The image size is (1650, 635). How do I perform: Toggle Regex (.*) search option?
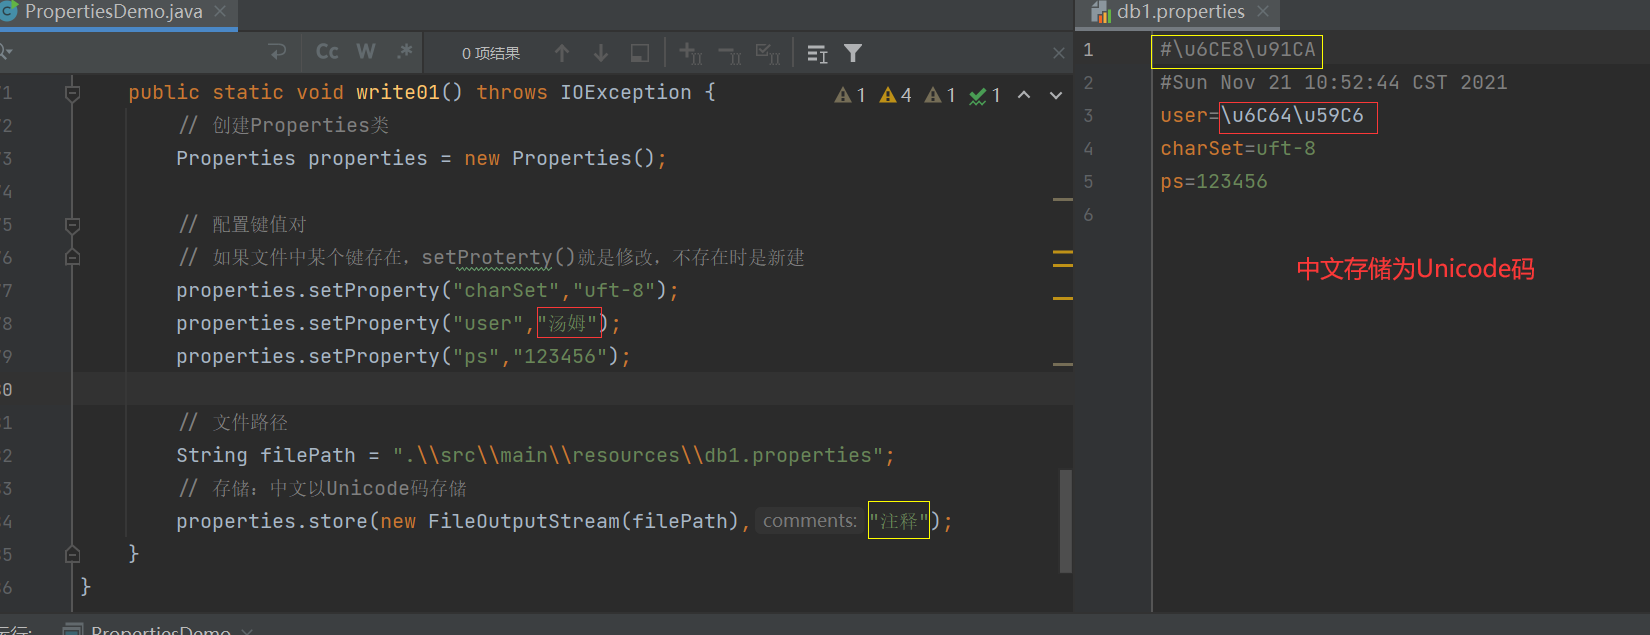coord(404,52)
